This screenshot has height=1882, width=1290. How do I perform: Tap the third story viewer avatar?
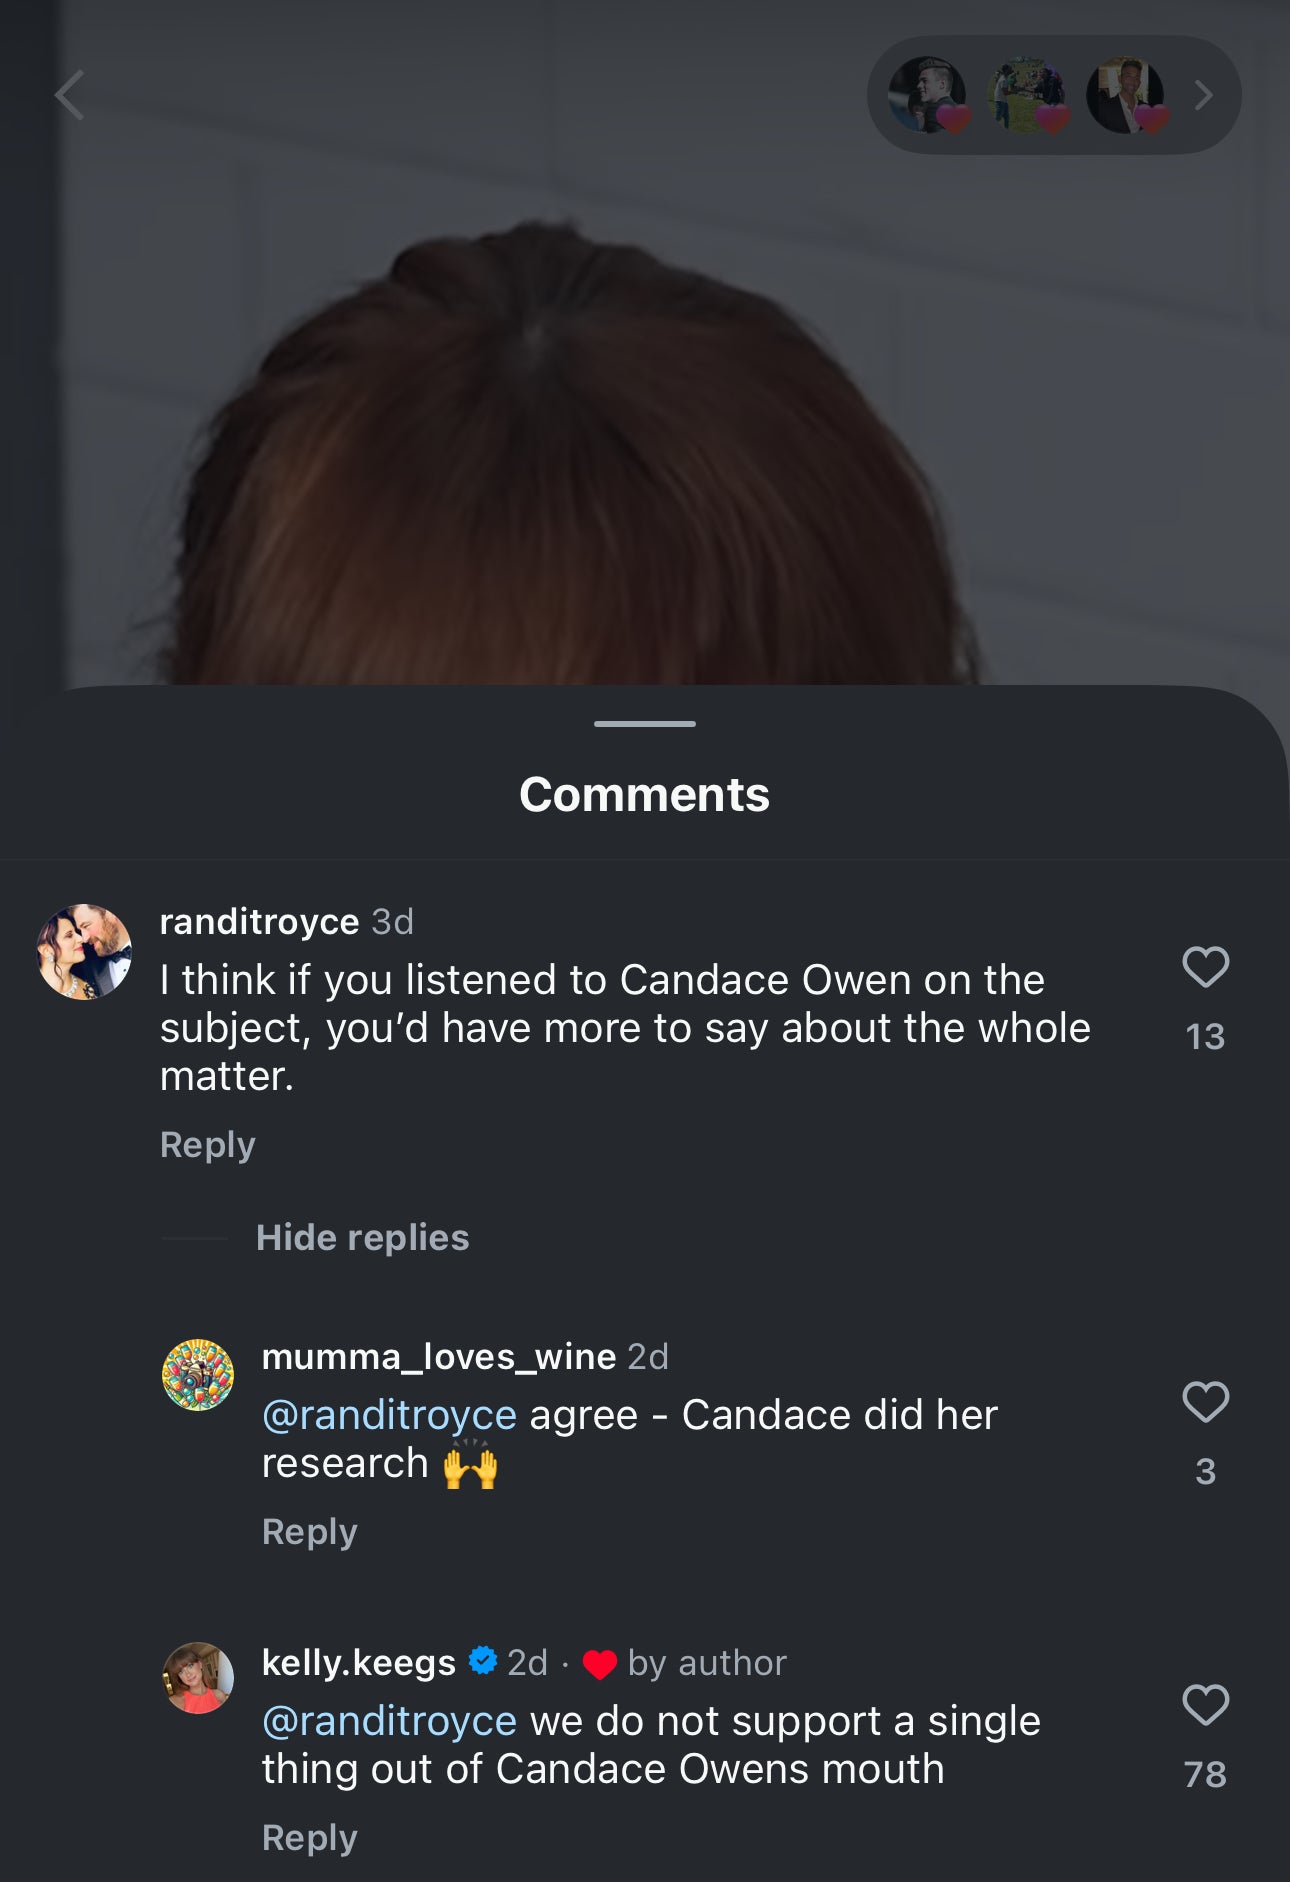point(1125,95)
